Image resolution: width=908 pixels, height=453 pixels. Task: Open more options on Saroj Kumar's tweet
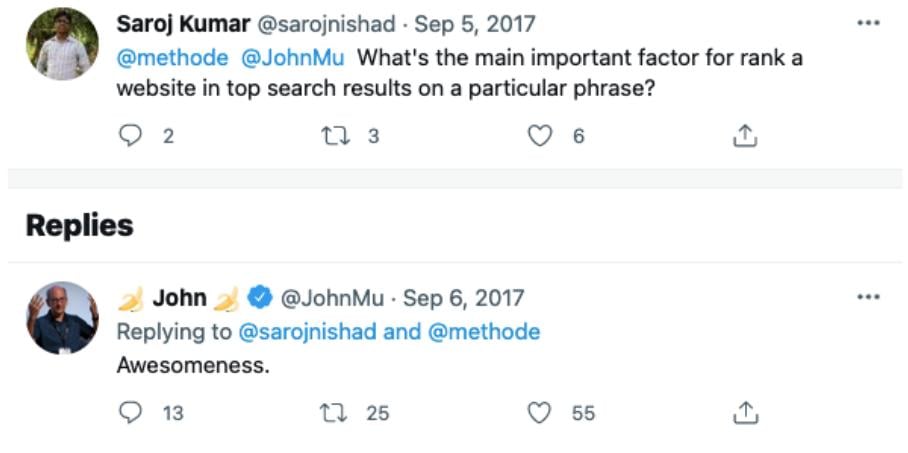click(868, 24)
